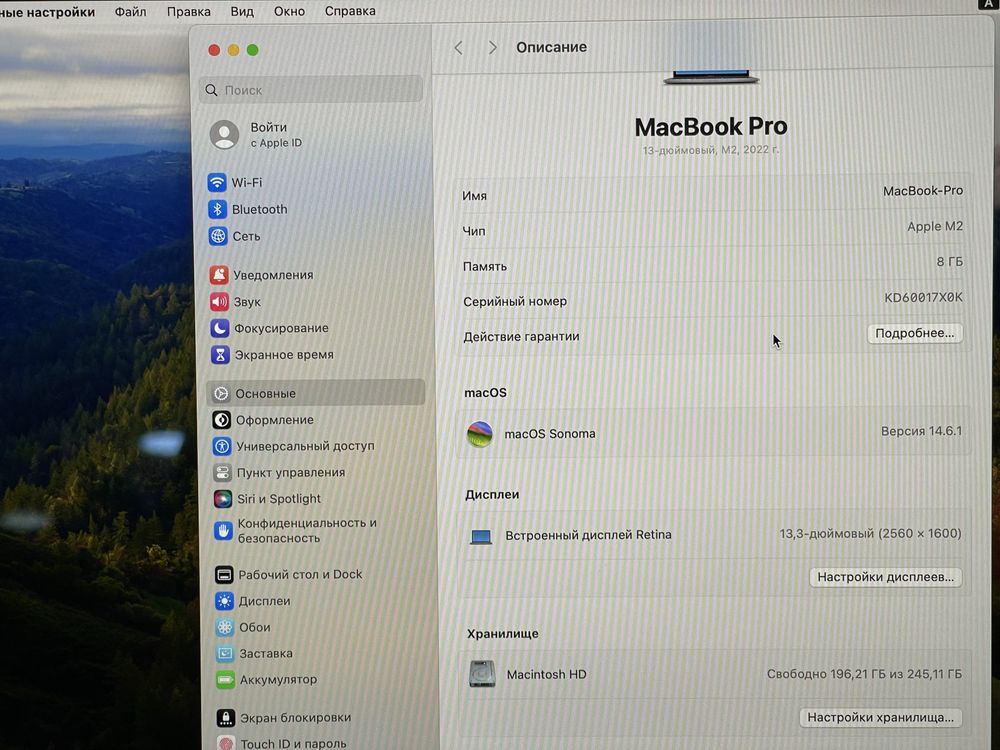Click the Touch ID и пароль fingerprint icon

pos(226,744)
